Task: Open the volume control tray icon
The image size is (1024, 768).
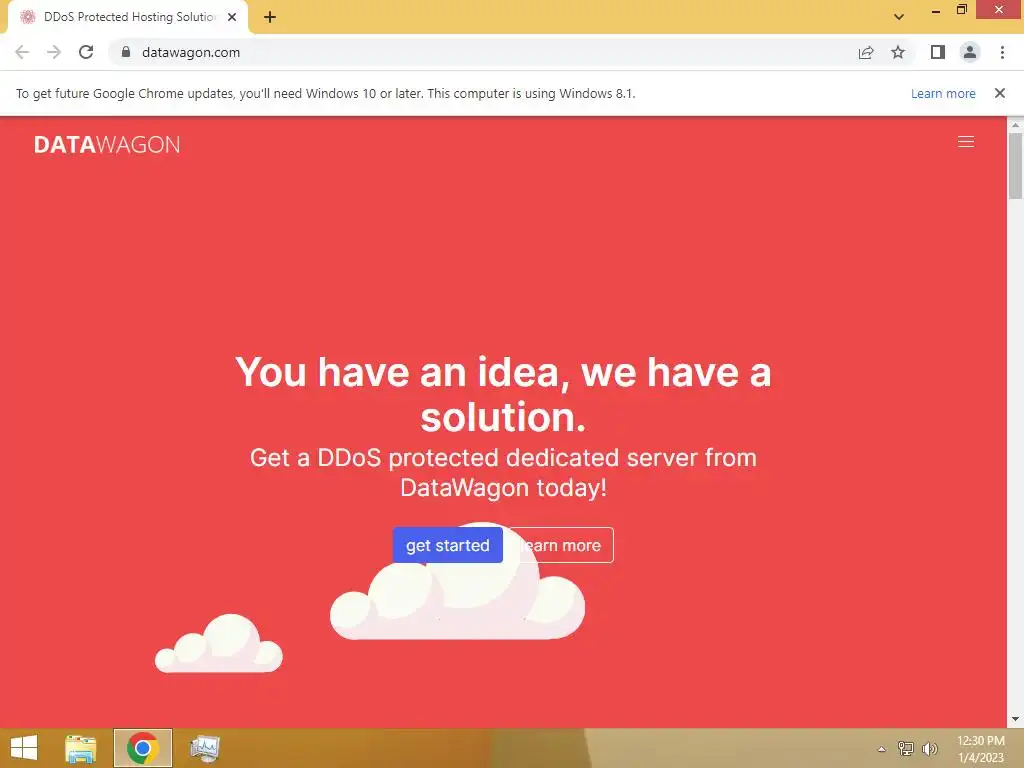Action: pos(930,748)
